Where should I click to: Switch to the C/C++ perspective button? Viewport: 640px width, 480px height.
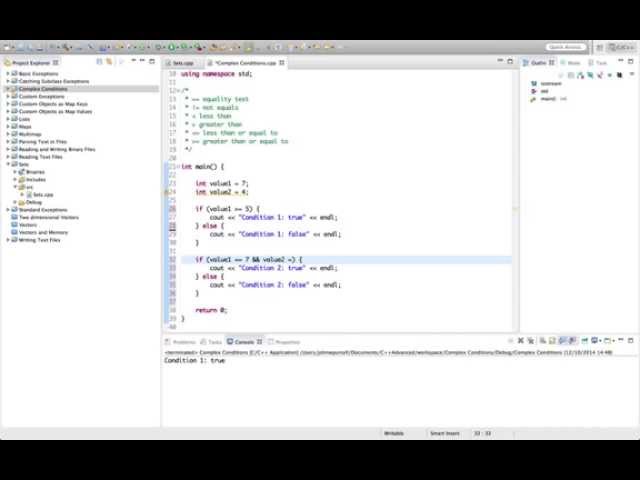click(621, 48)
